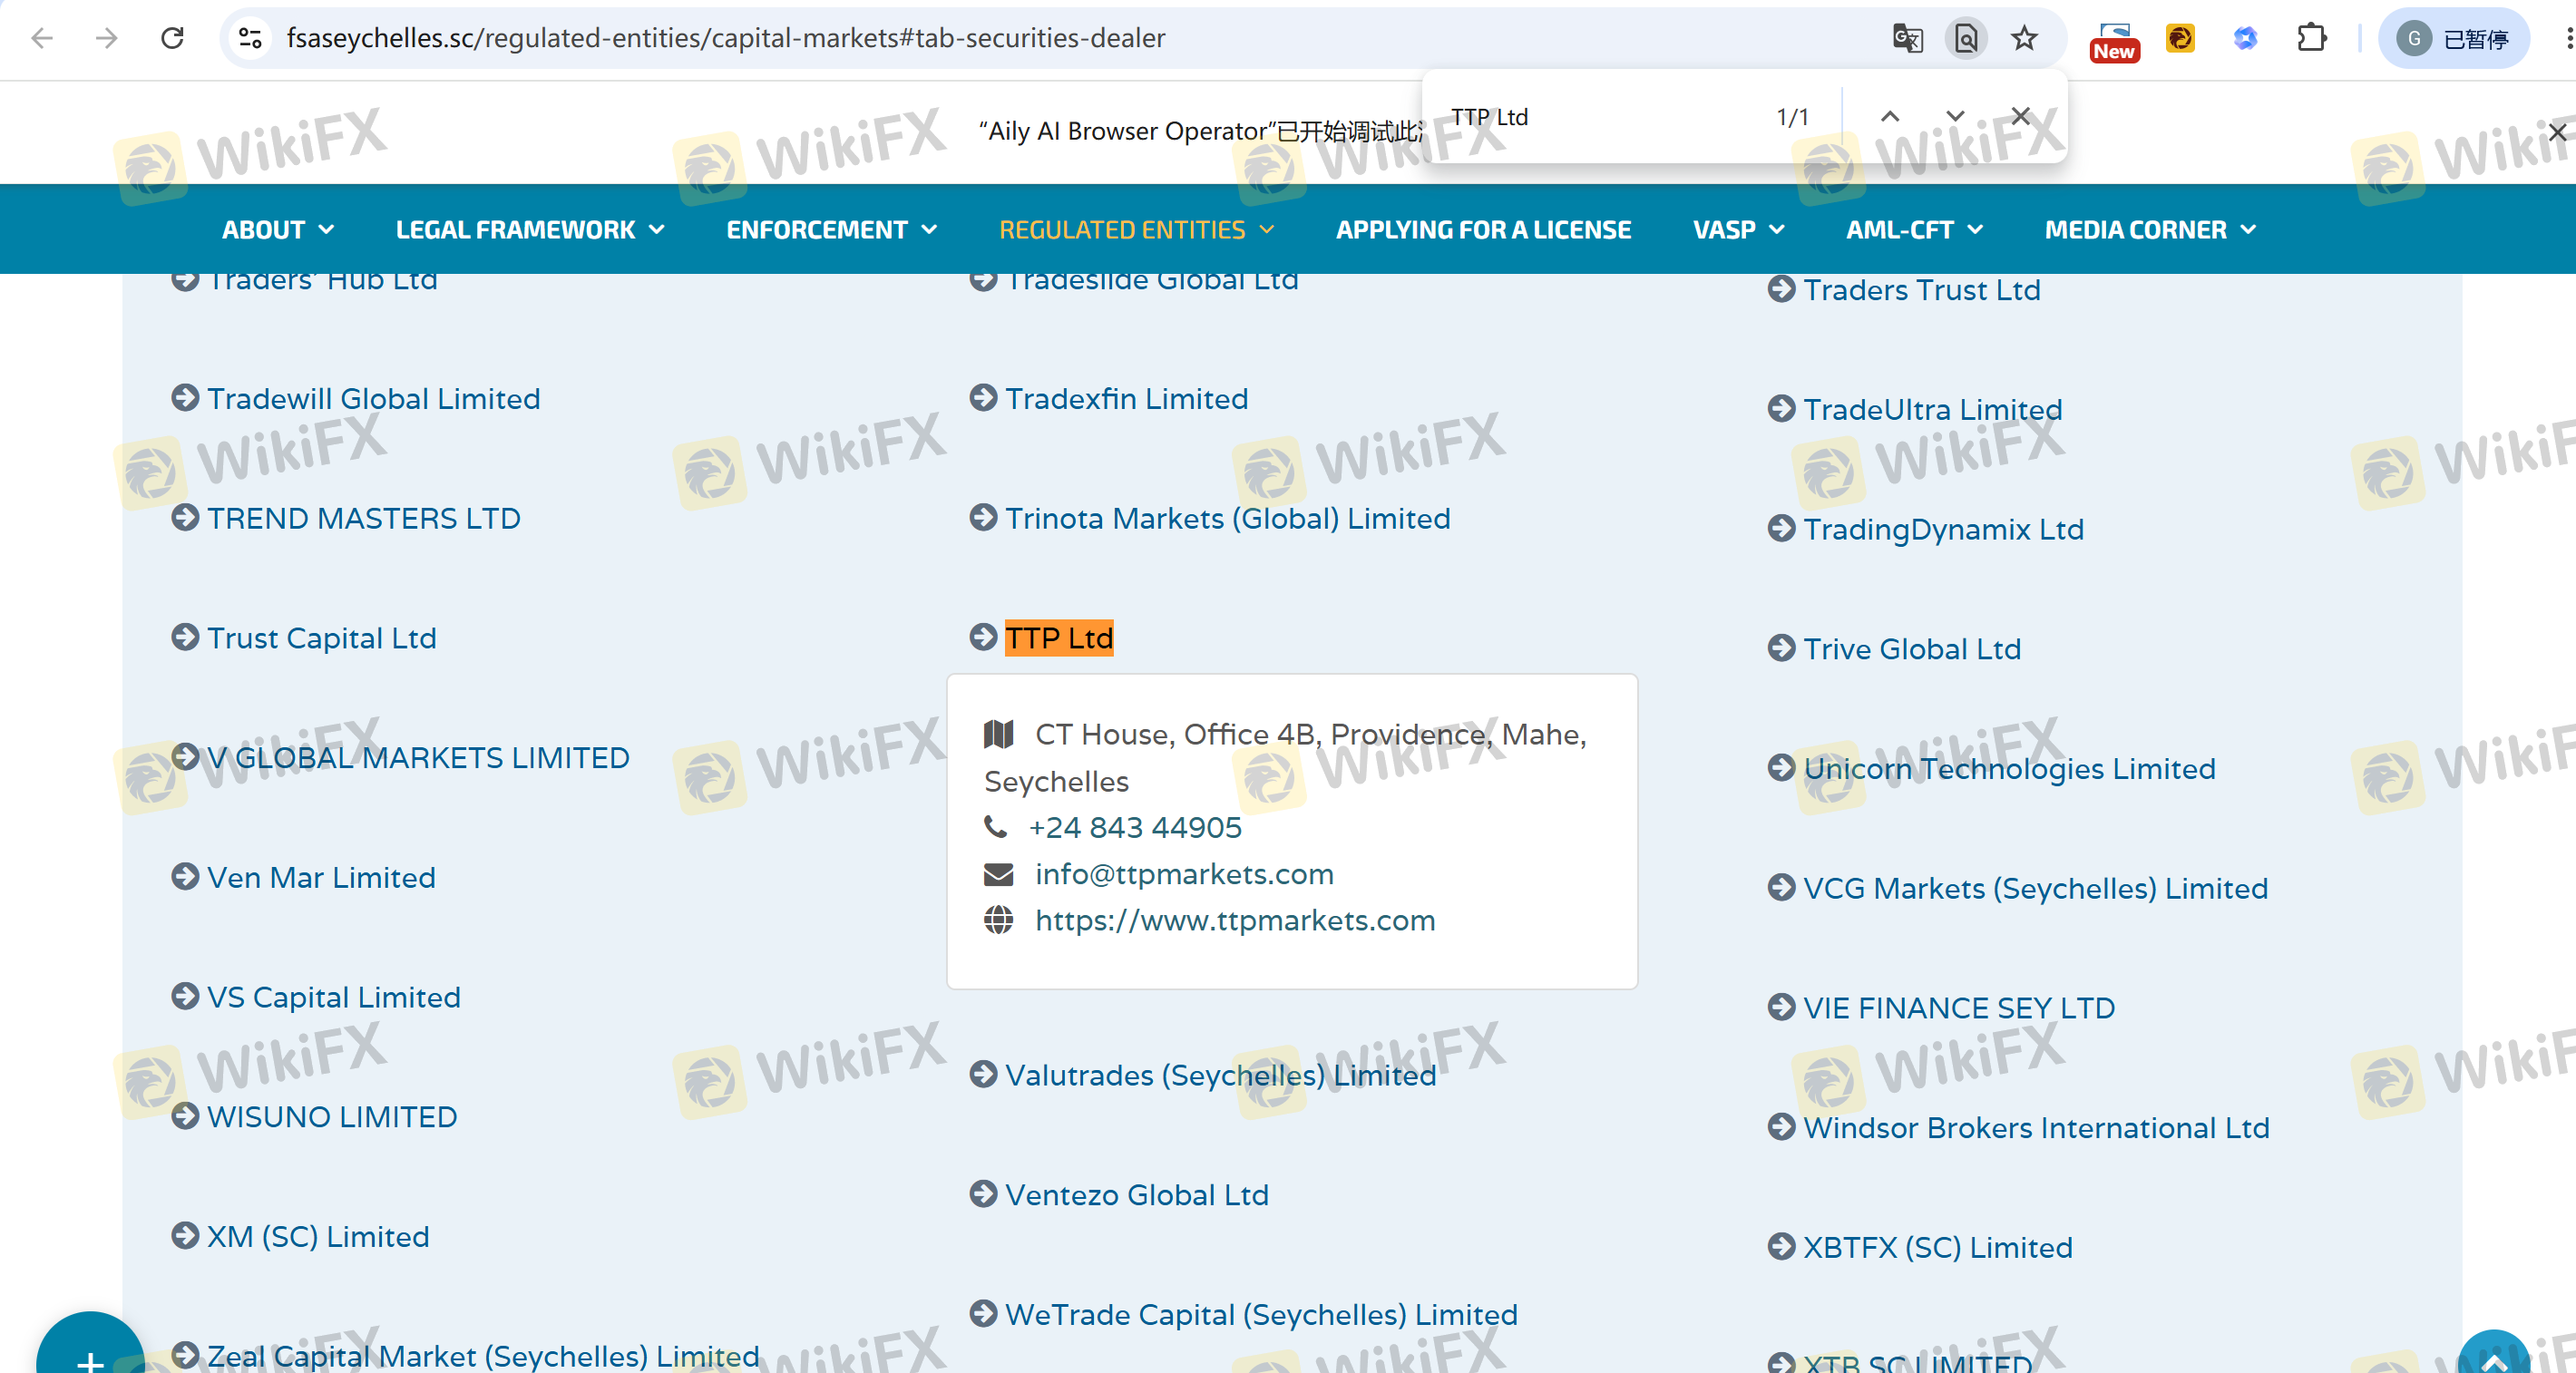Dismiss the debugging notification bar
Image resolution: width=2576 pixels, height=1373 pixels.
[x=2558, y=131]
